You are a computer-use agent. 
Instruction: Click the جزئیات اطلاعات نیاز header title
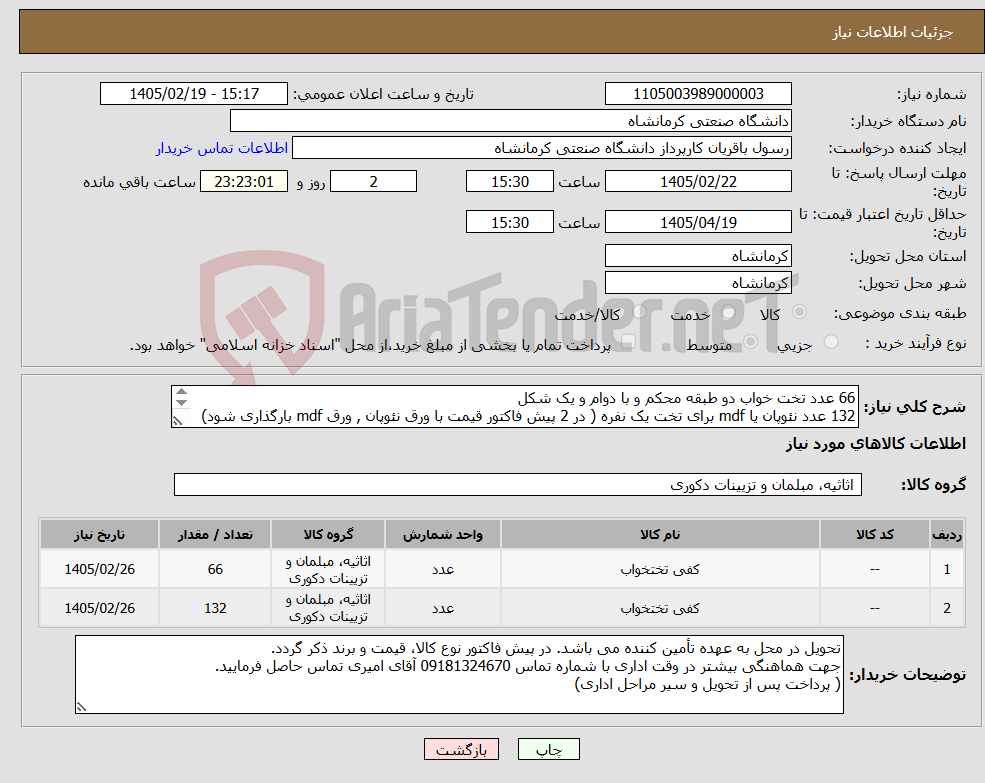(893, 32)
